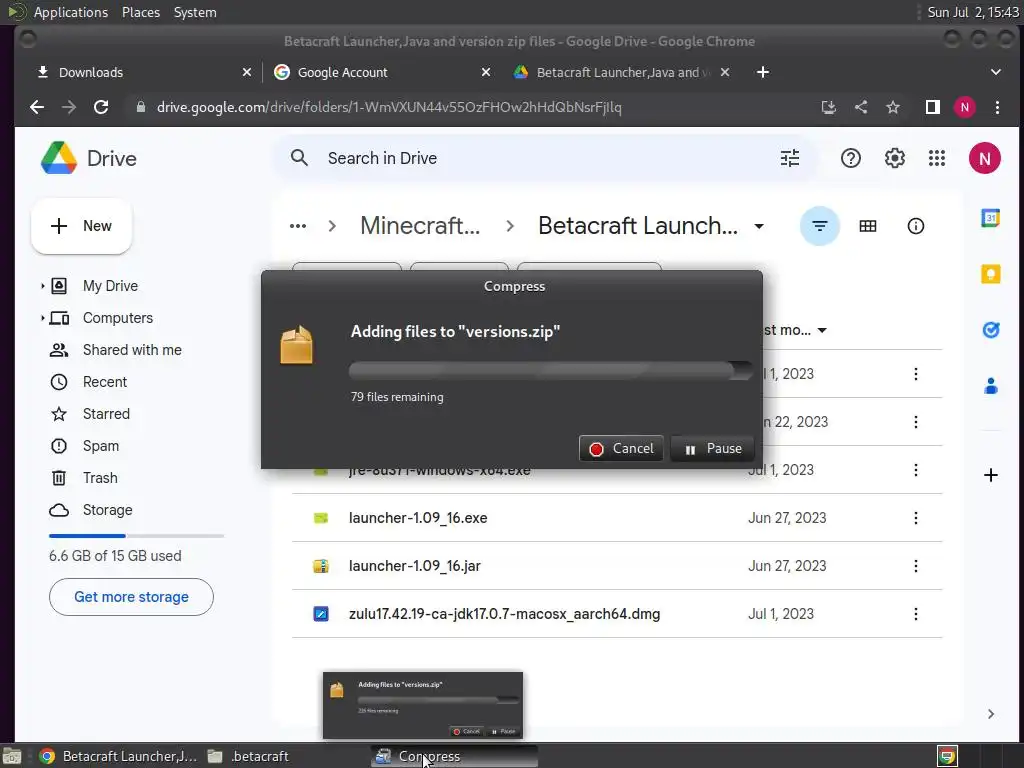
Task: Click the versions.zip progress bar
Action: point(551,371)
